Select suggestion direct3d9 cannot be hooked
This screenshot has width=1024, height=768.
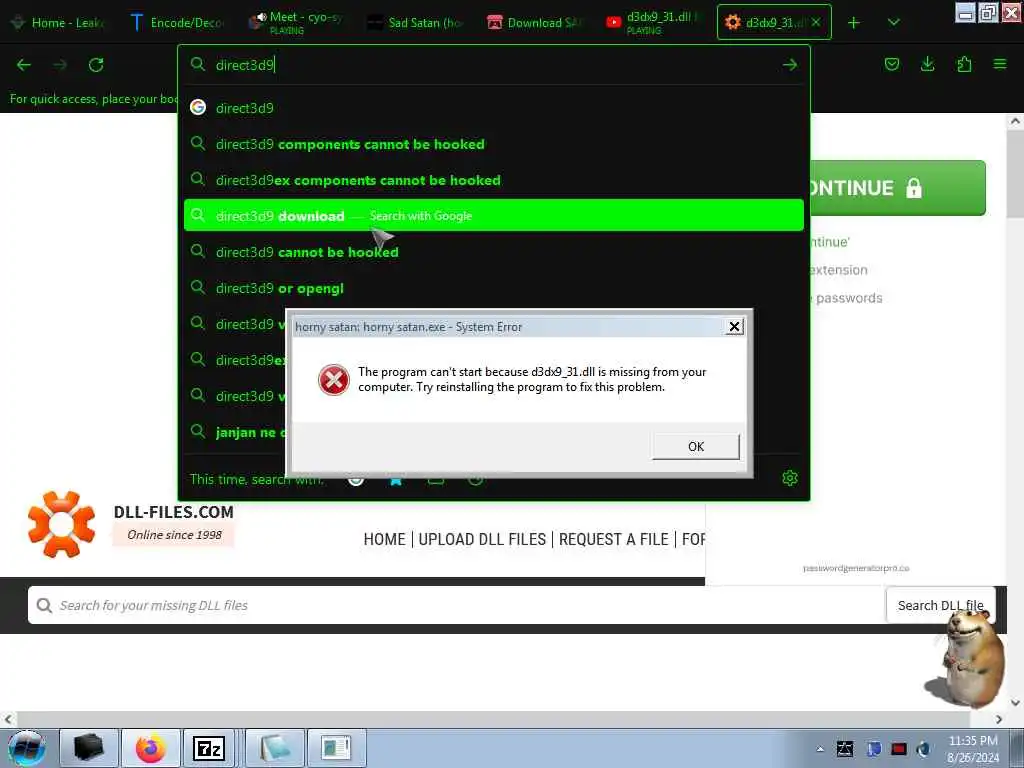[x=494, y=252]
